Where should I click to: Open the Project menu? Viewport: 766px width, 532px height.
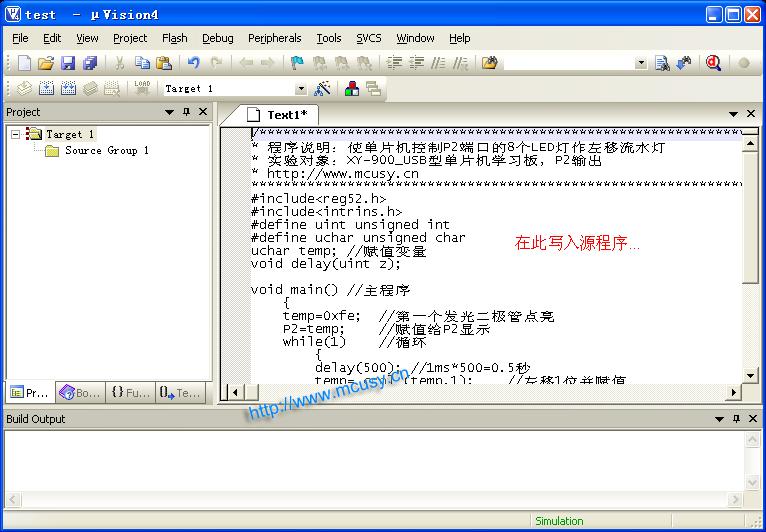click(130, 38)
